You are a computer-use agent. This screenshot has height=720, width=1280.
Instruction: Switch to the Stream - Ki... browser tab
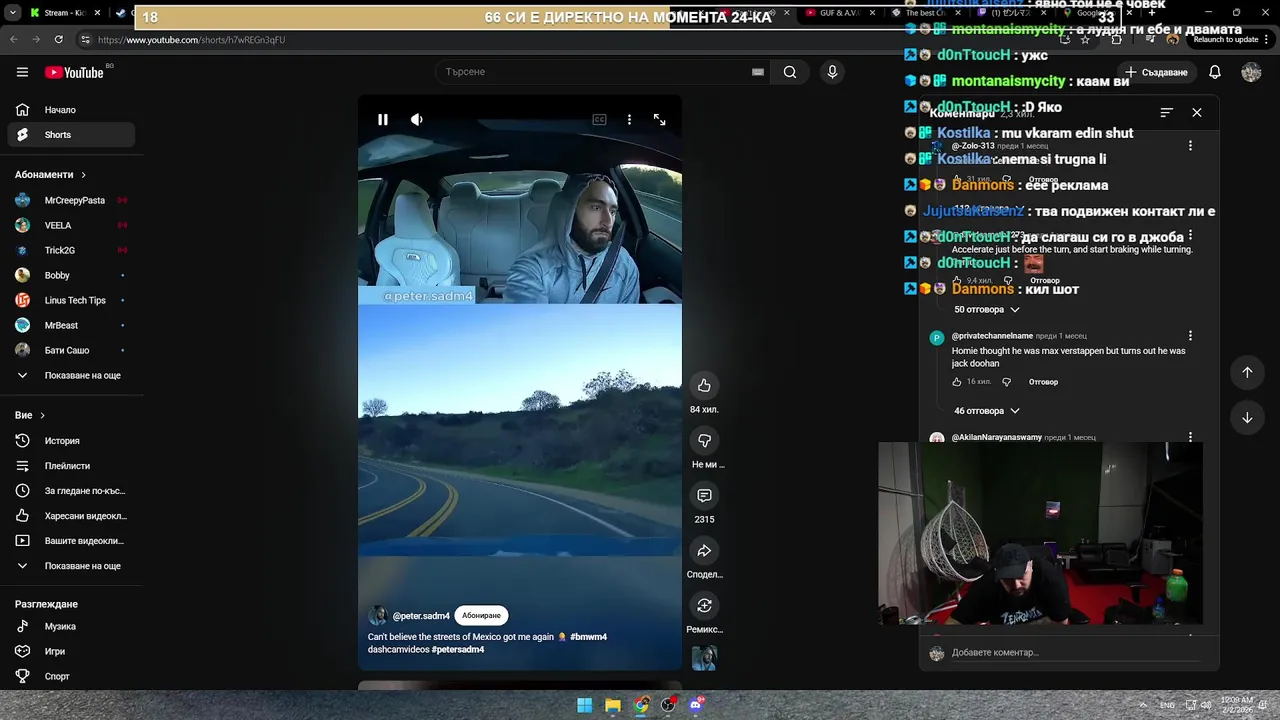click(x=65, y=13)
